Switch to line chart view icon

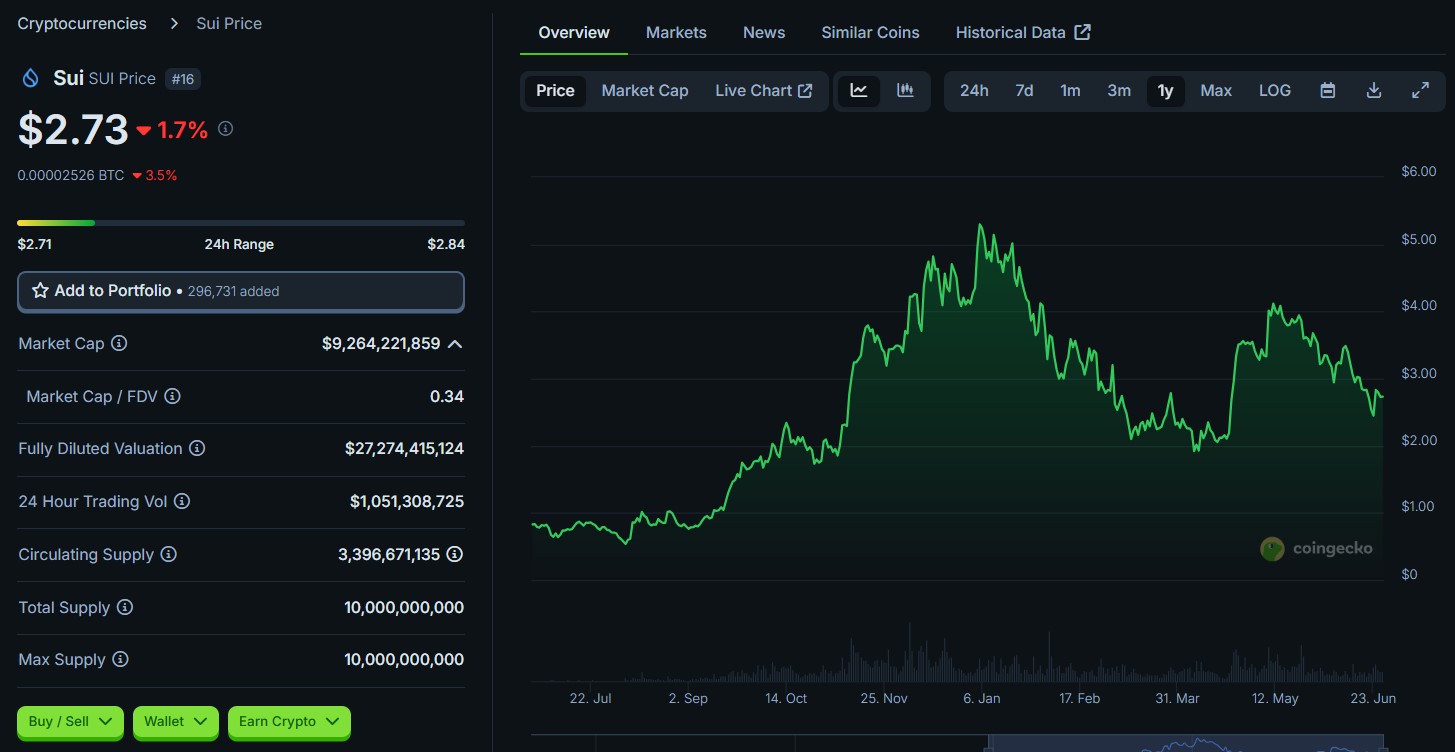pos(859,90)
